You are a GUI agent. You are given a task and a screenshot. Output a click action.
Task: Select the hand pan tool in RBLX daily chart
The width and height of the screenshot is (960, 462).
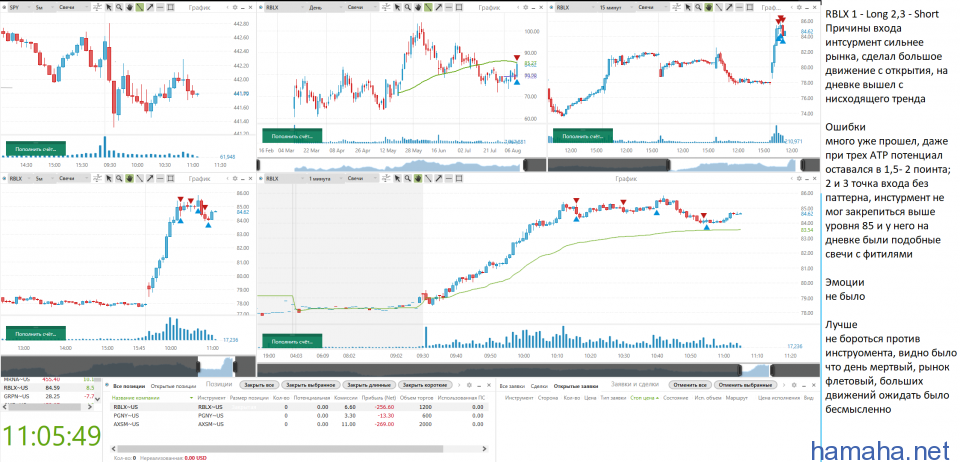[x=418, y=7]
